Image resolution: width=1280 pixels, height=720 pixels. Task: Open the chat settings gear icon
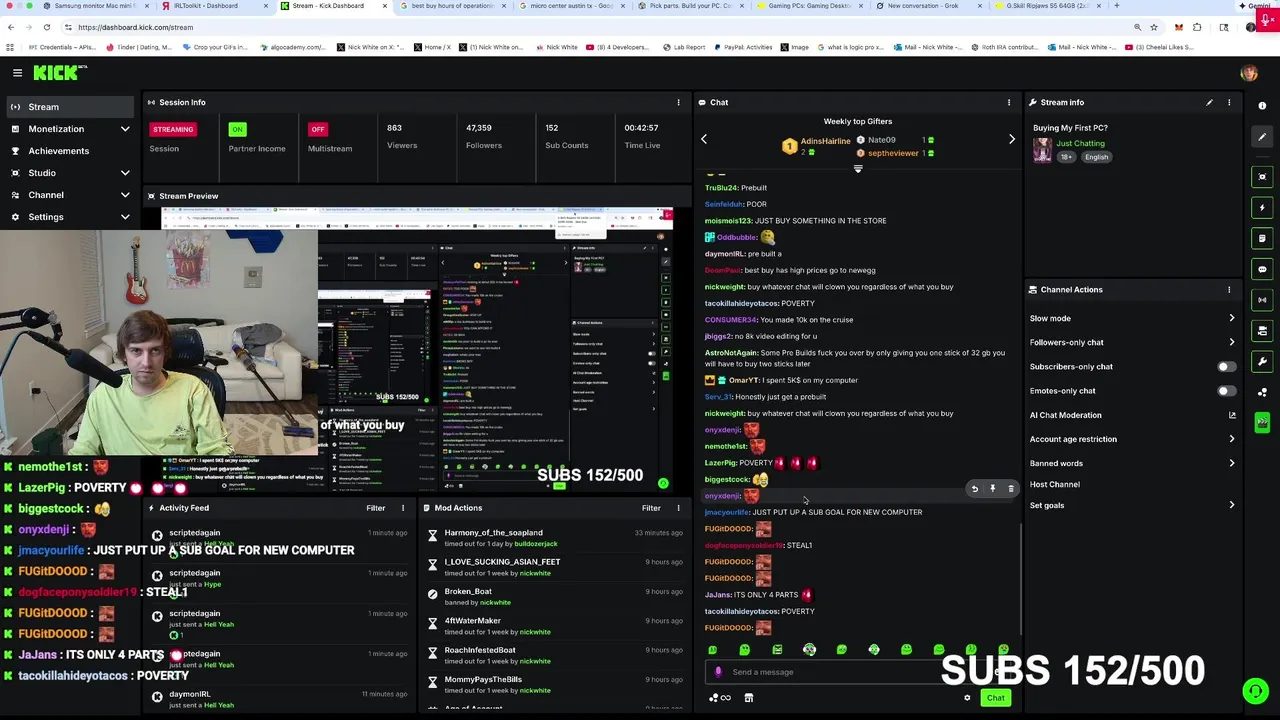(967, 698)
